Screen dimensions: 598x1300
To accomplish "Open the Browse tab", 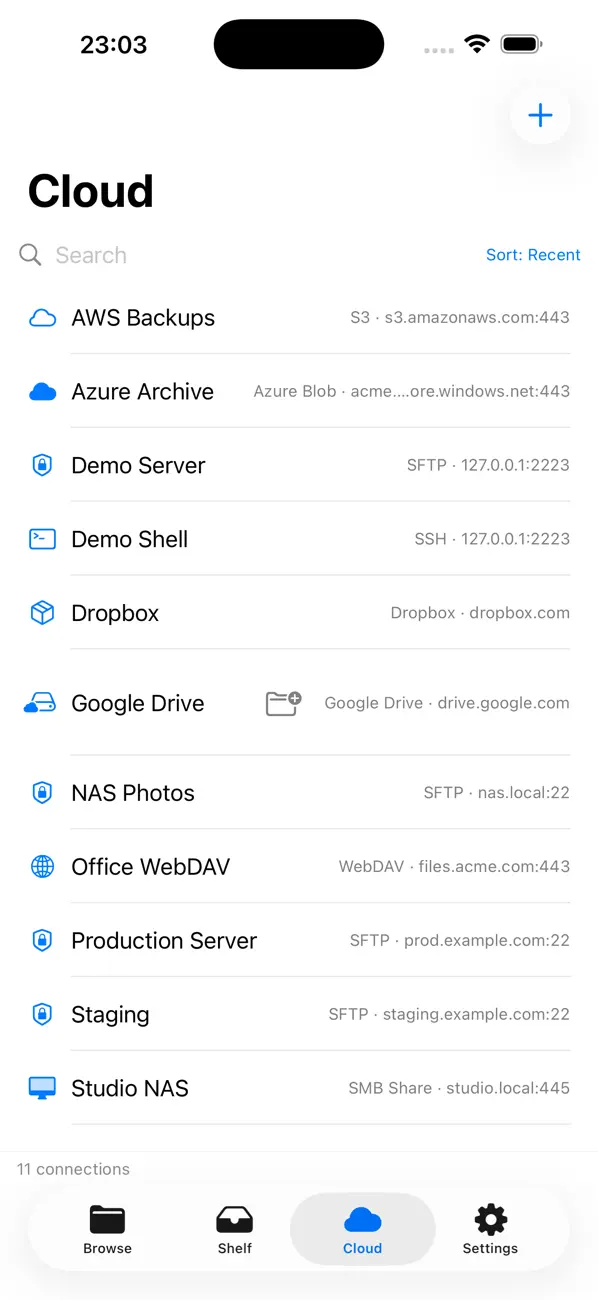I will click(x=107, y=1229).
